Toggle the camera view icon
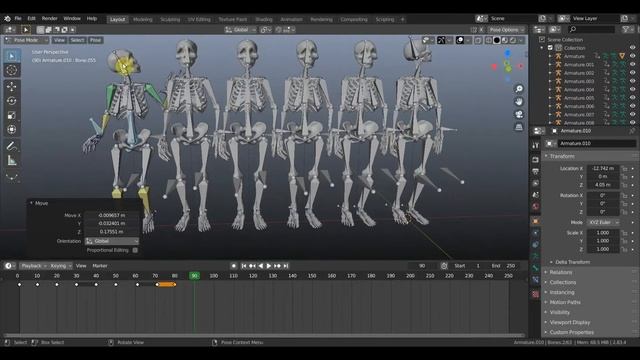The image size is (640, 360). click(519, 114)
